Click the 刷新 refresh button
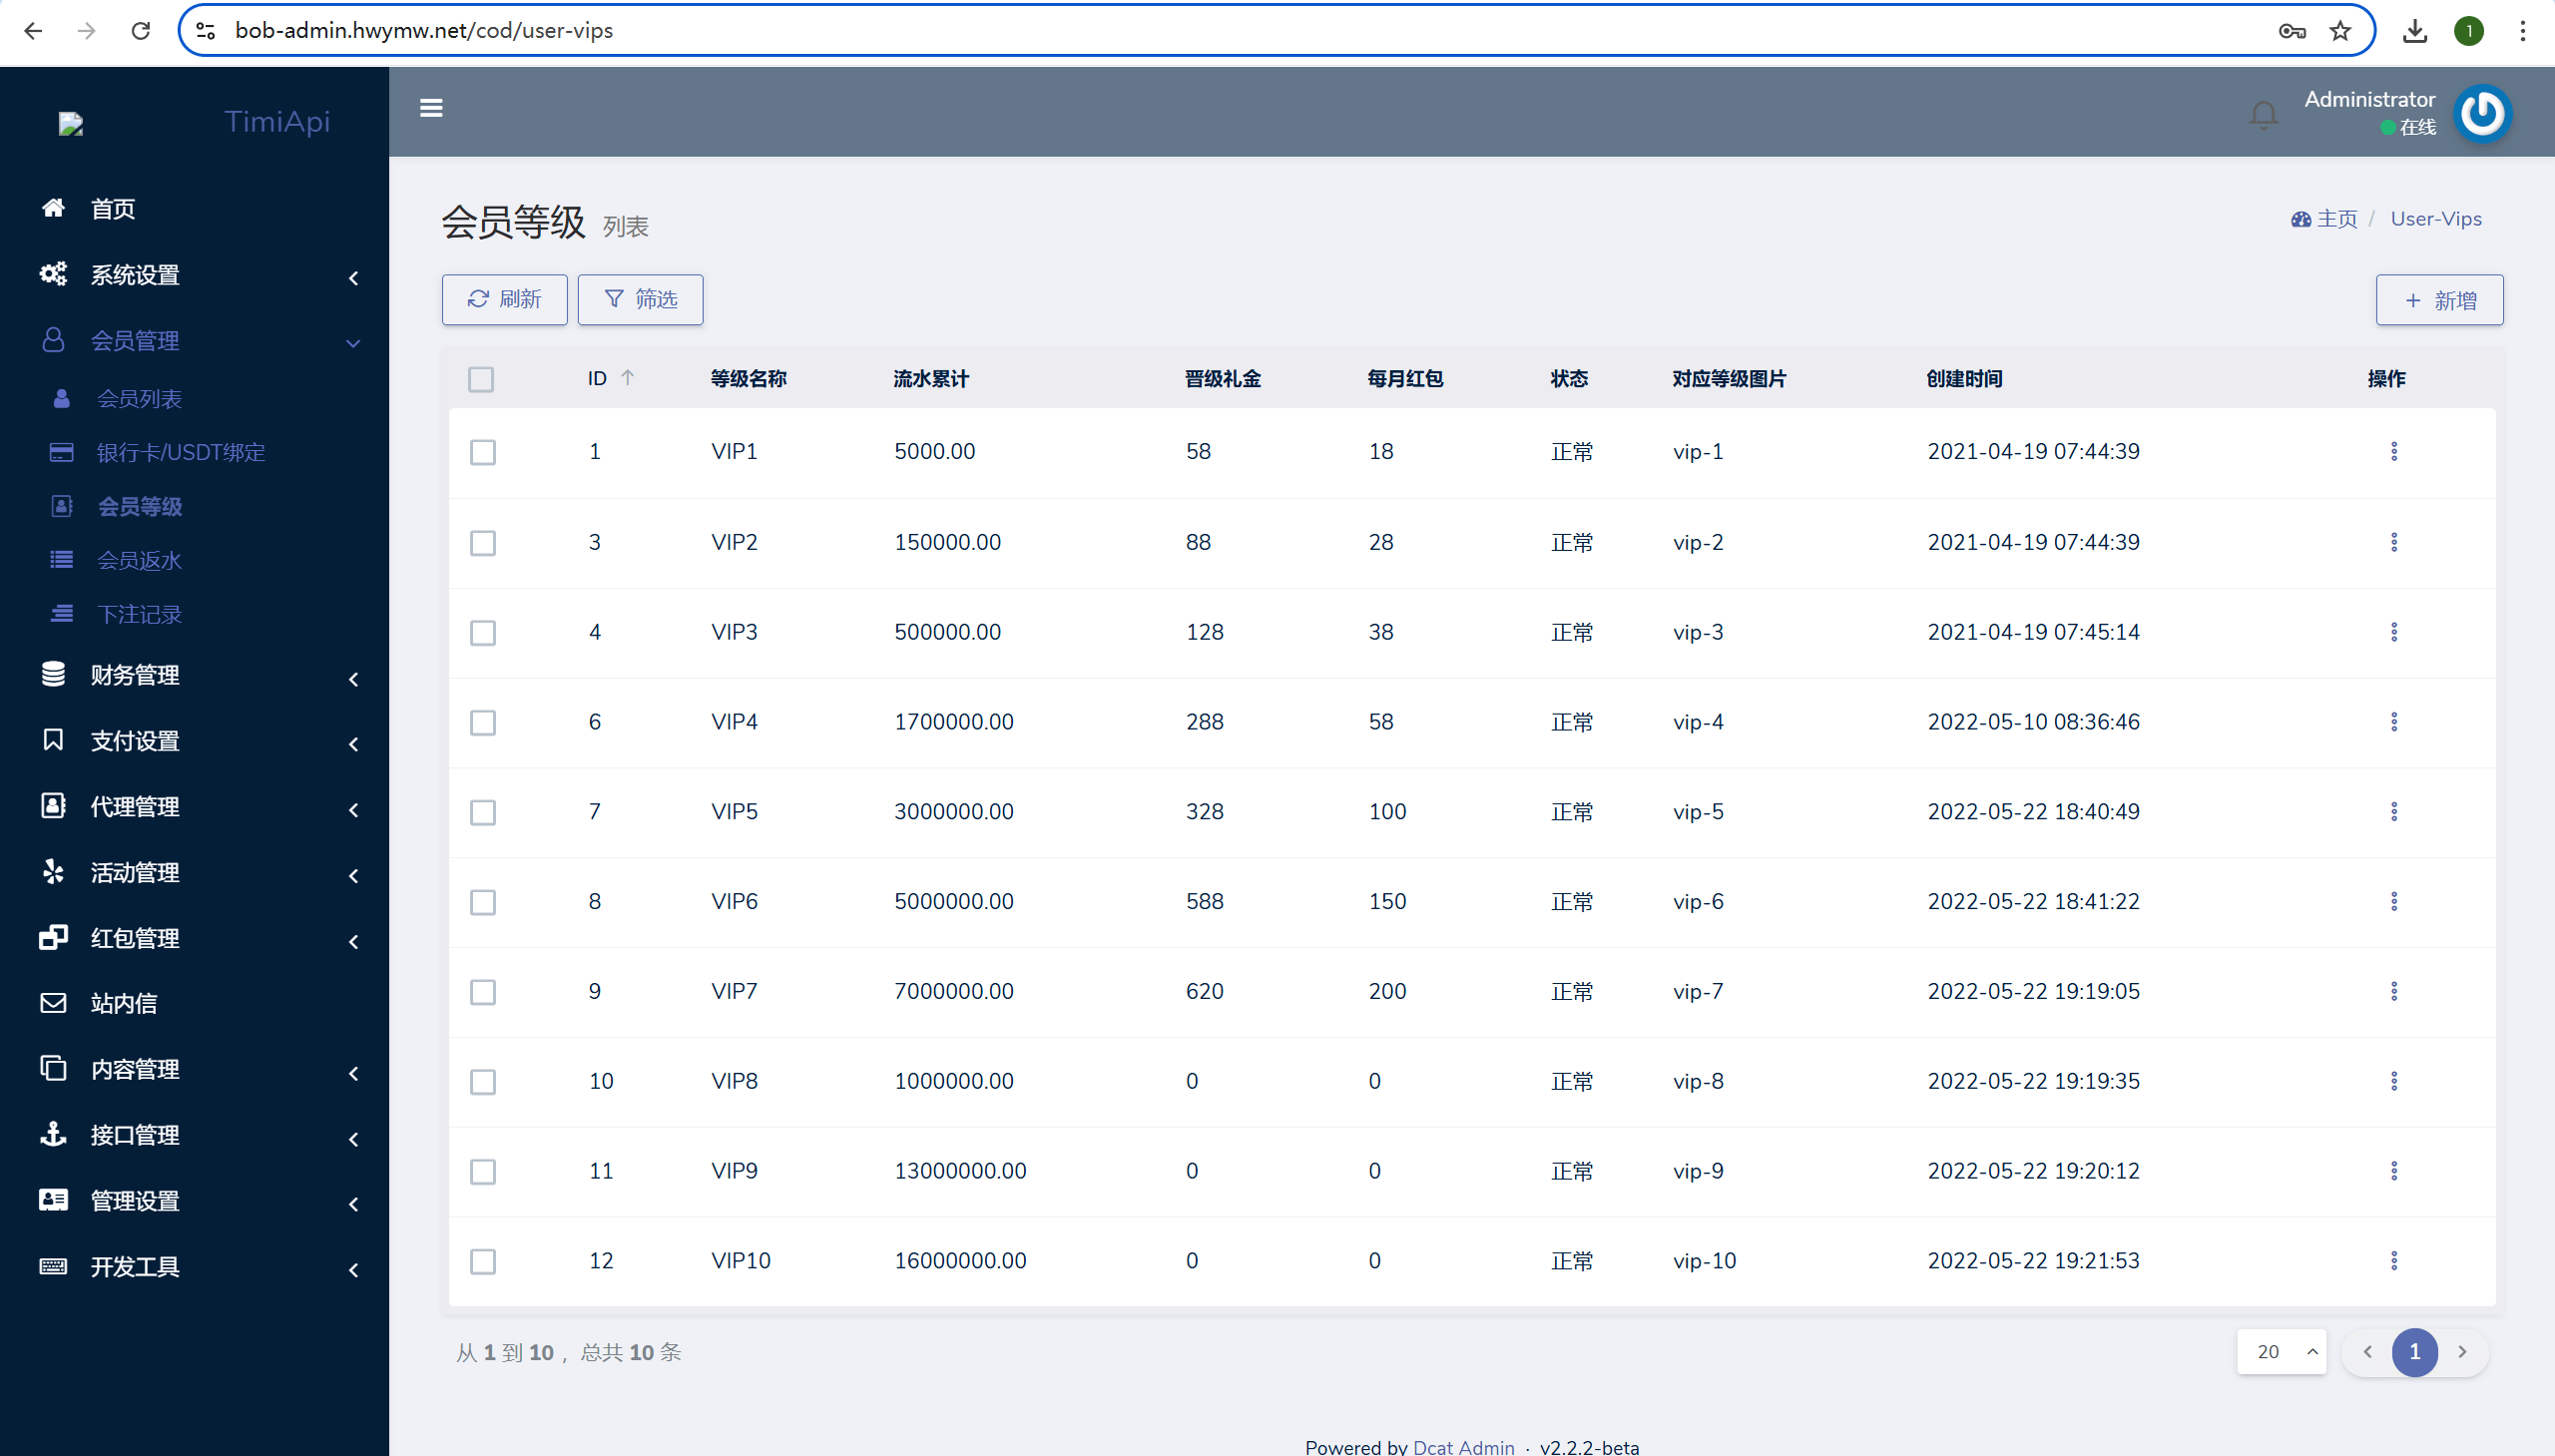Screen dimensions: 2555x1456 504,300
